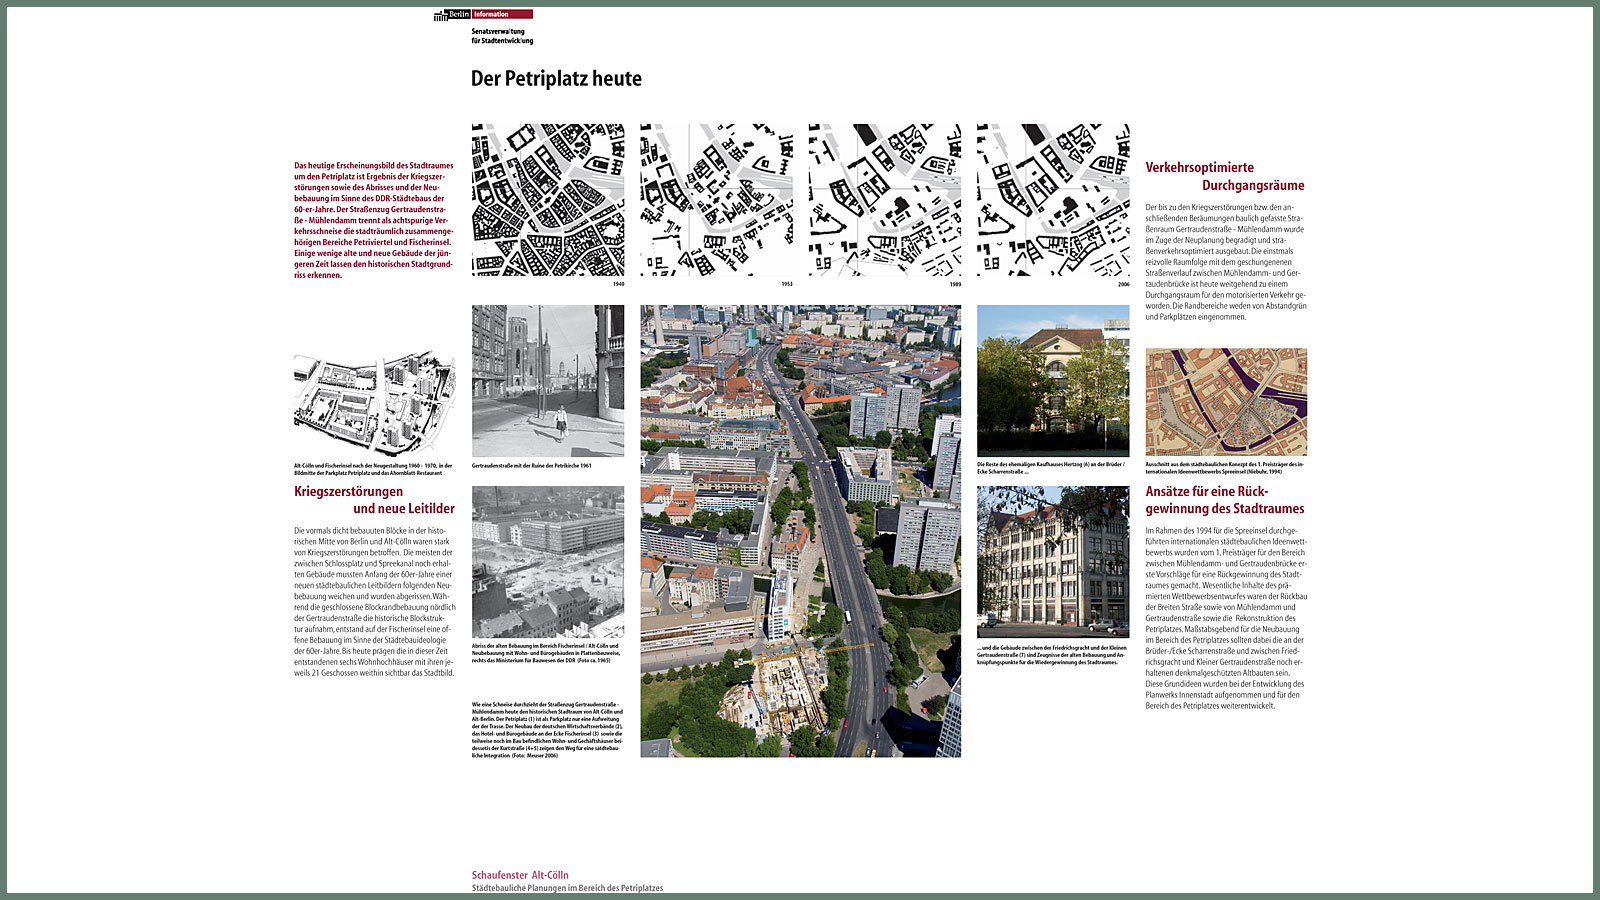Open the Friedrichsgracht building facade photo
The height and width of the screenshot is (900, 1600).
click(1053, 562)
